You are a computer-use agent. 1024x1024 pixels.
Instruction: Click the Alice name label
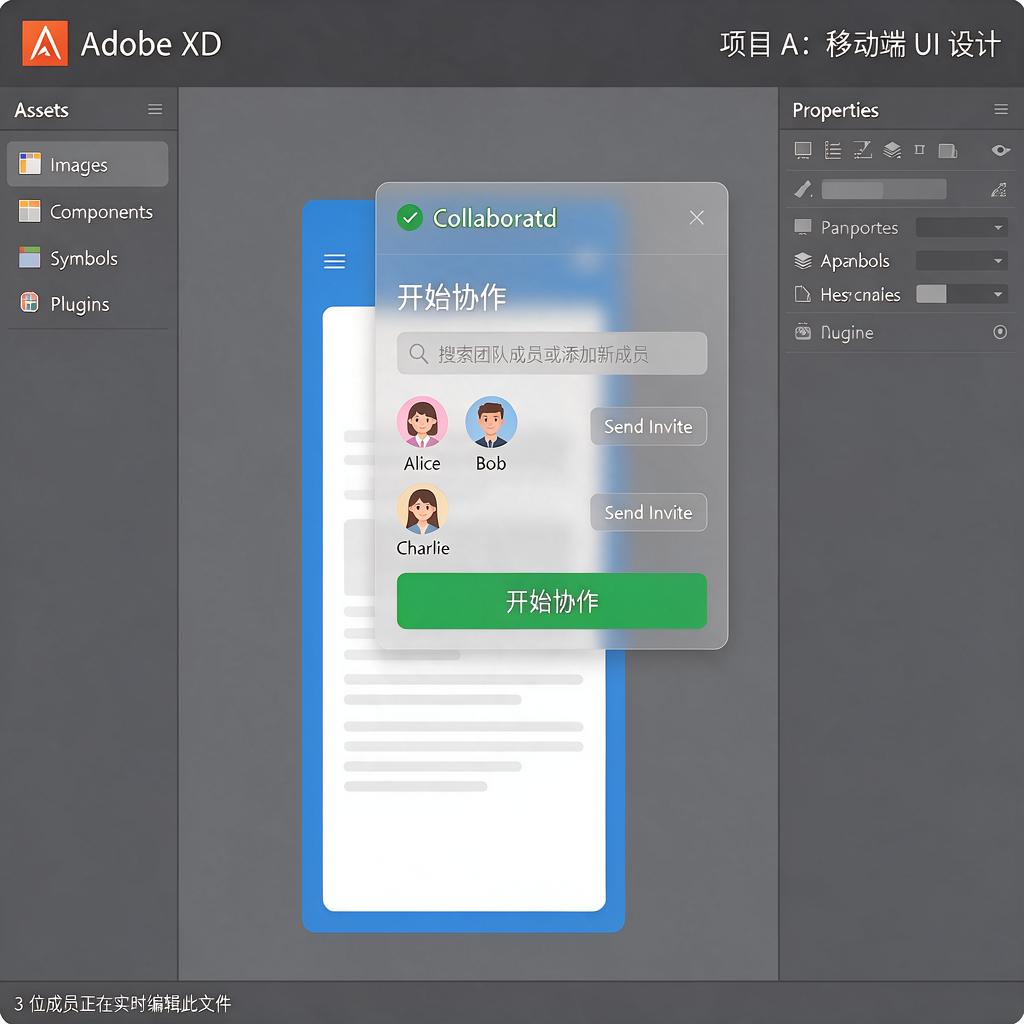(x=422, y=463)
